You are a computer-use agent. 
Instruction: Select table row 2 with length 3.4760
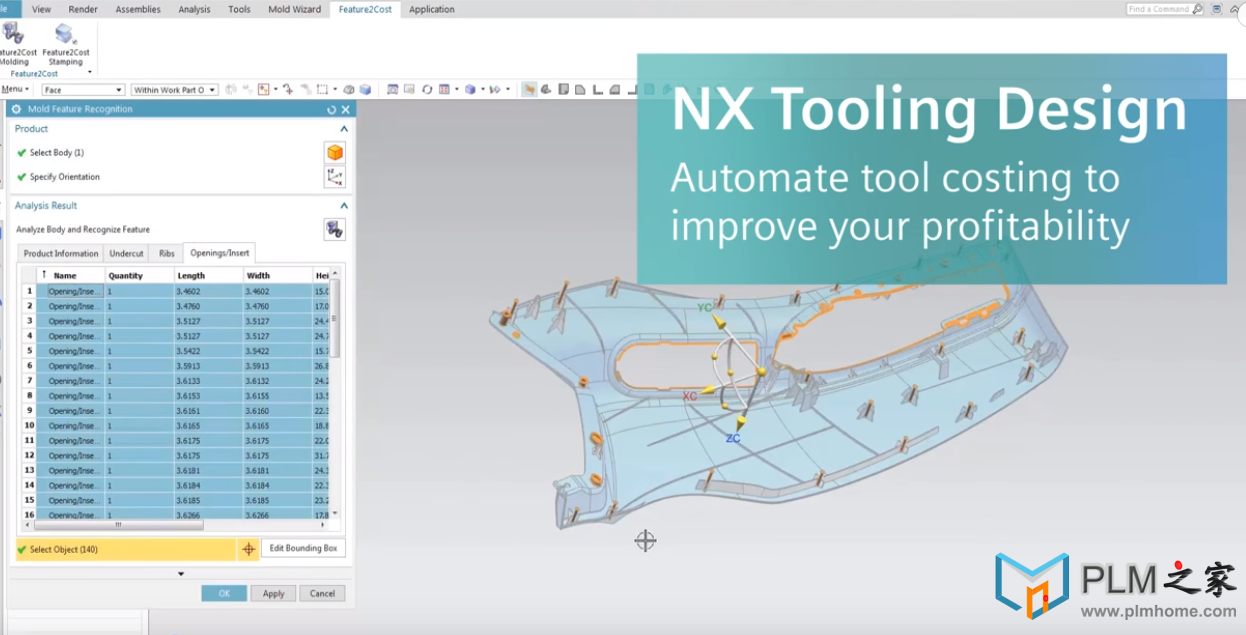click(177, 306)
